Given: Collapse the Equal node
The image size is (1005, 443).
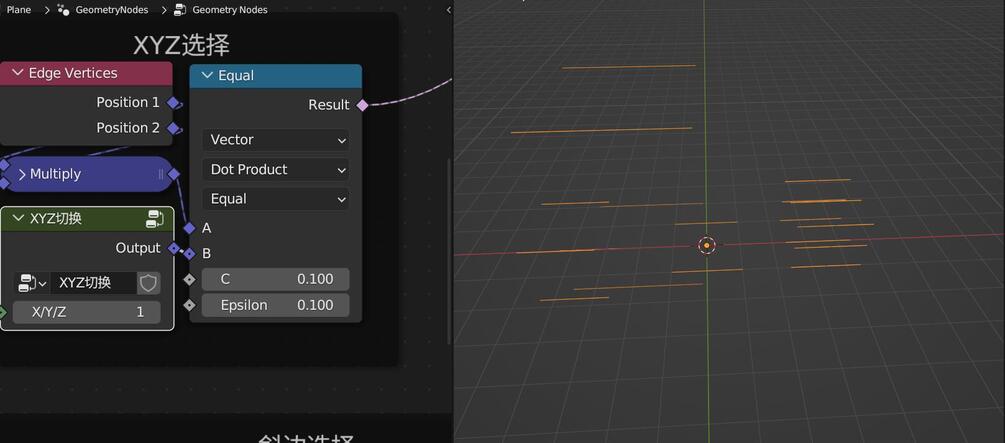Looking at the screenshot, I should (207, 76).
